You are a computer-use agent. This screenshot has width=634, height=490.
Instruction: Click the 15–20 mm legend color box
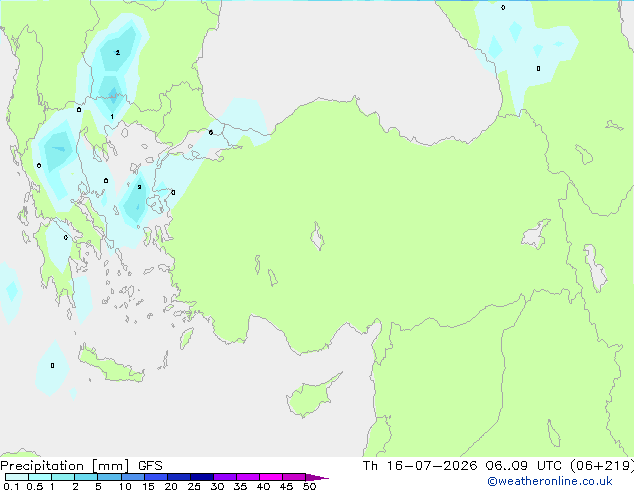tap(156, 477)
